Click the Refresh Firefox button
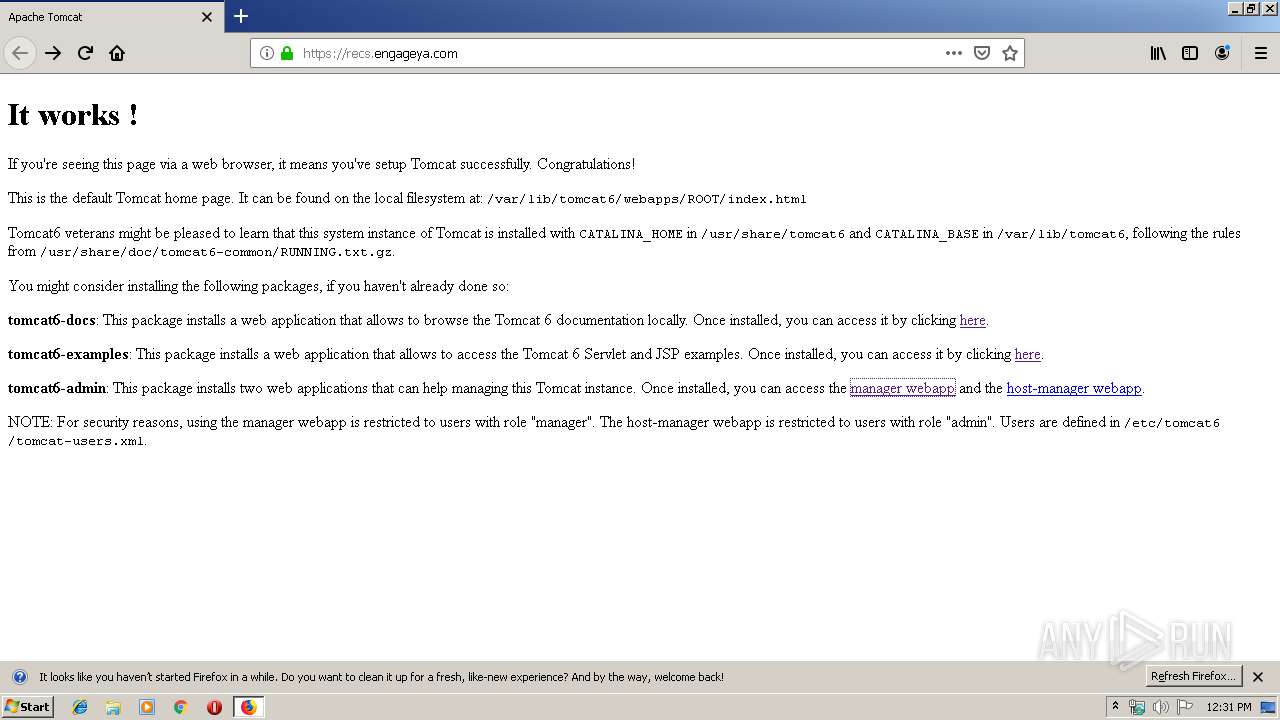Screen dimensions: 1280x720 click(1194, 677)
